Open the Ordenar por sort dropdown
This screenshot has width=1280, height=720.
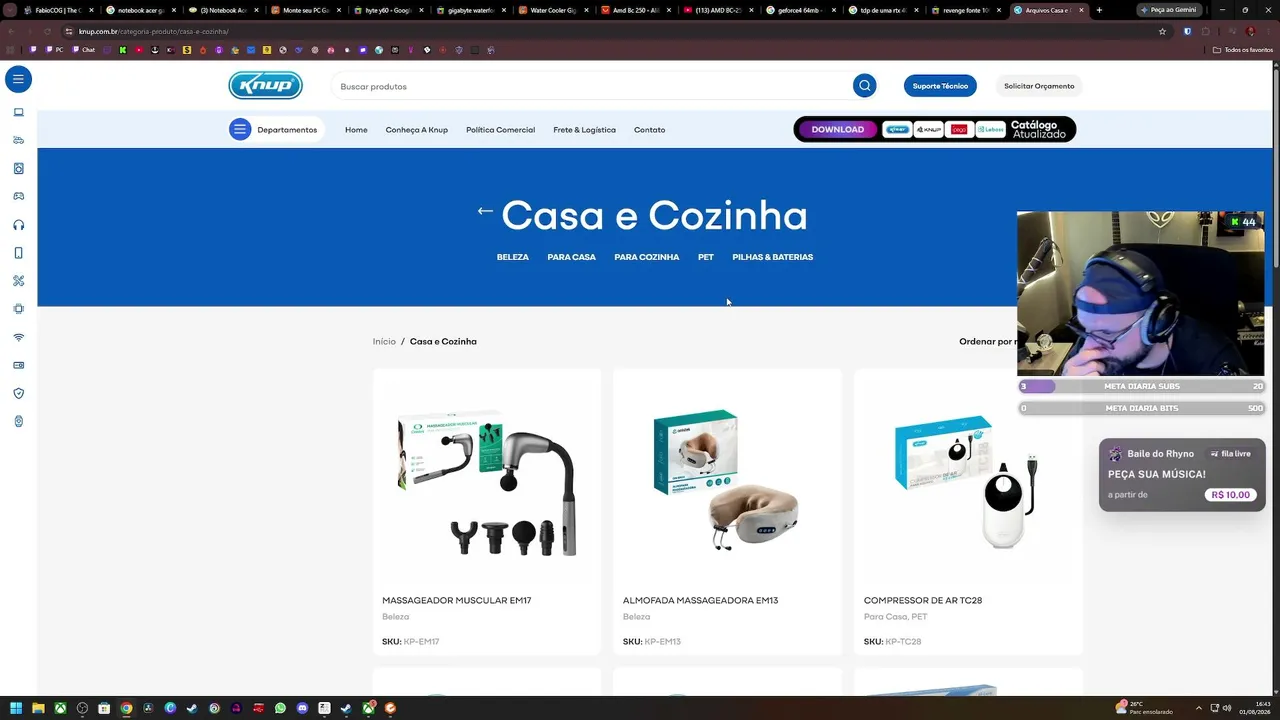(x=988, y=342)
